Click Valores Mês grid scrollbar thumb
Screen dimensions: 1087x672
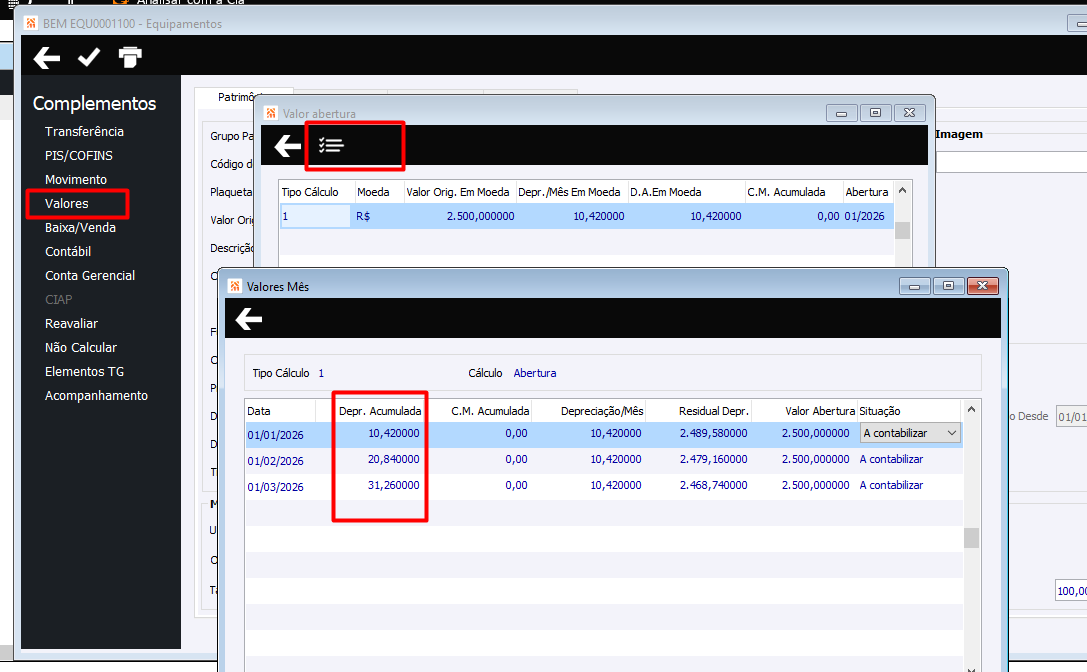tap(971, 537)
